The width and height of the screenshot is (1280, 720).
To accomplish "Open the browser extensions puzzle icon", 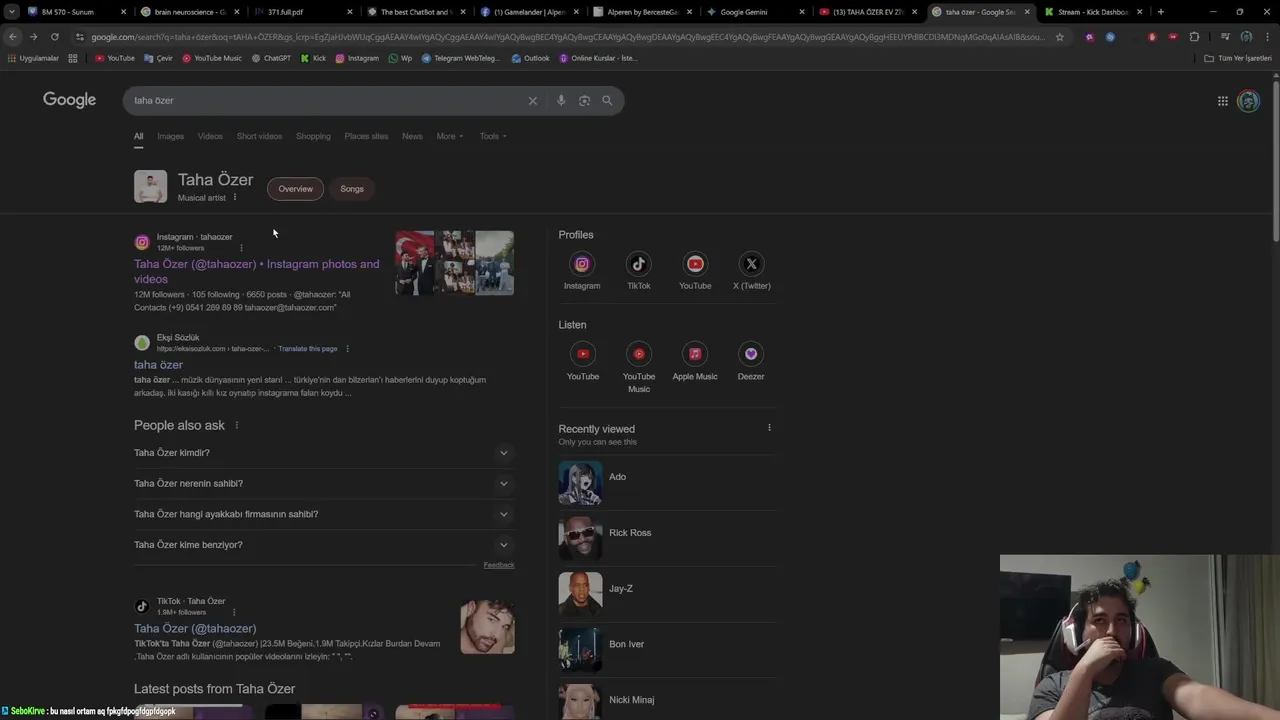I will [1194, 37].
